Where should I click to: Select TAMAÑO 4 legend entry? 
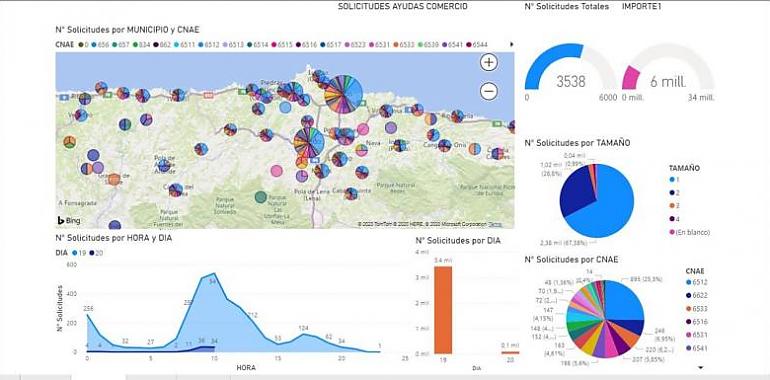(x=674, y=219)
